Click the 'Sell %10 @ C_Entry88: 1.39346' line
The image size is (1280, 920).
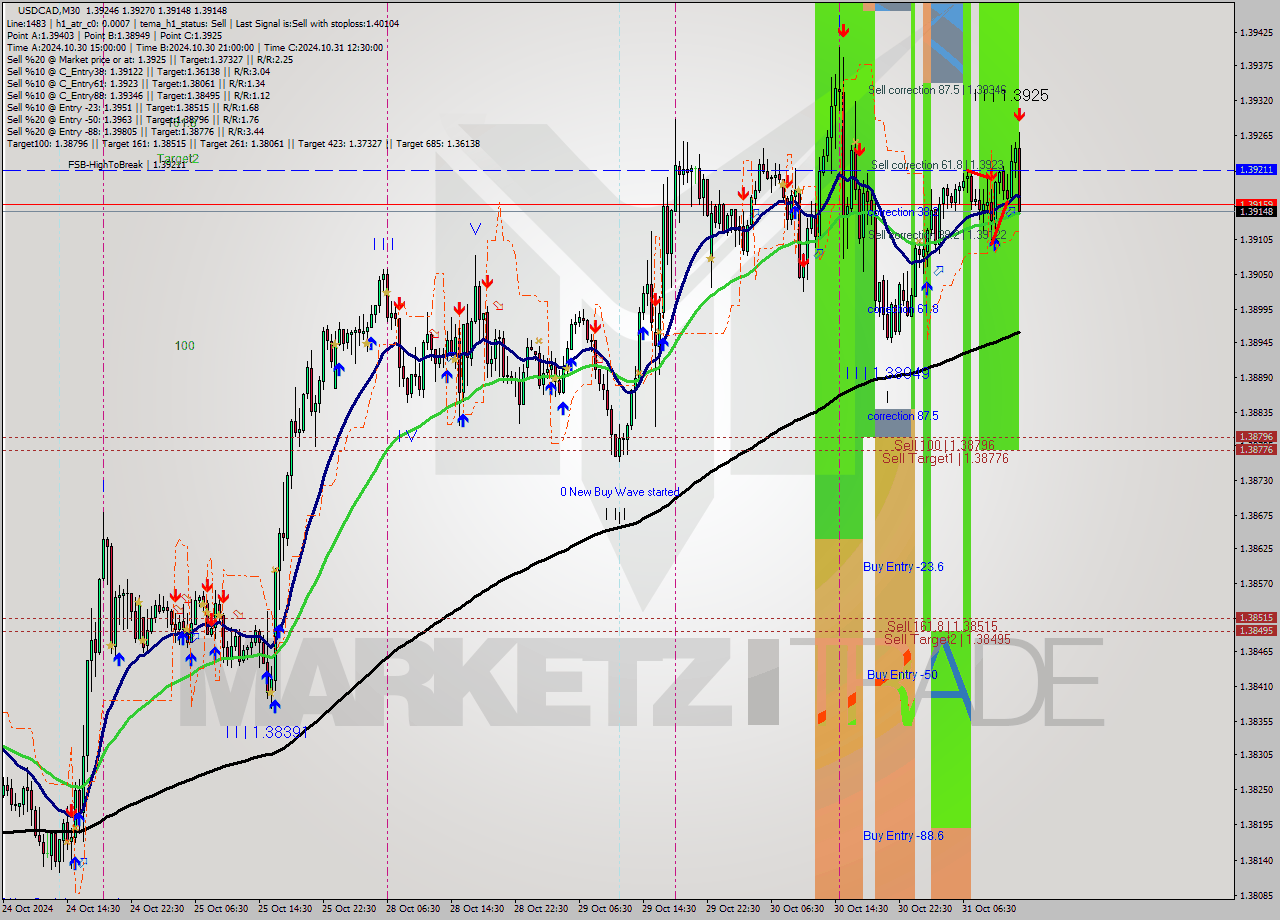click(137, 95)
